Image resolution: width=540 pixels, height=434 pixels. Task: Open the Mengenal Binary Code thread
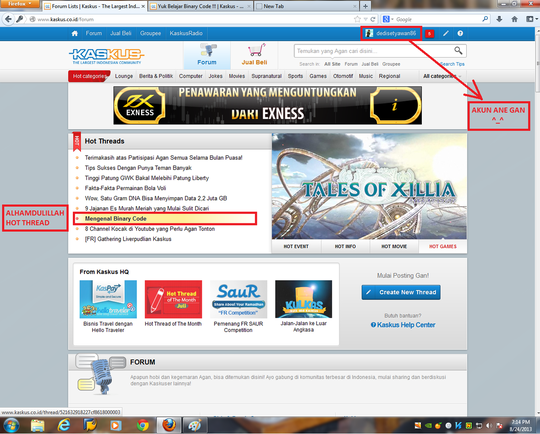(116, 219)
